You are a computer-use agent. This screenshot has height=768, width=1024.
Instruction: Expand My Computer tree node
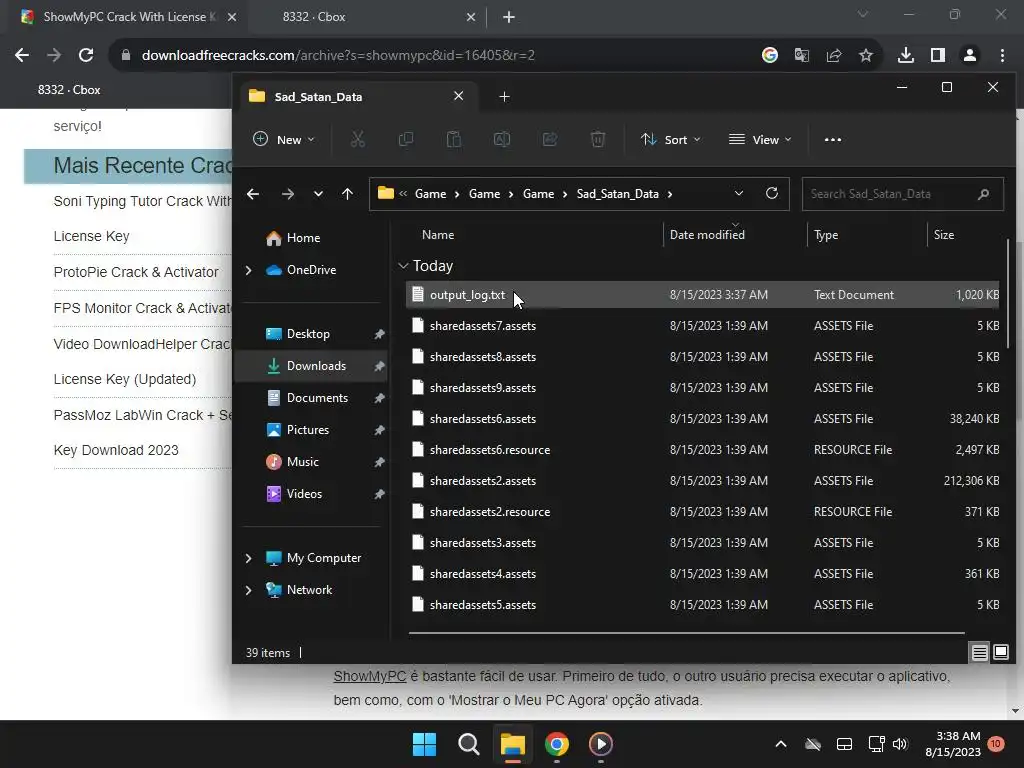pyautogui.click(x=248, y=558)
